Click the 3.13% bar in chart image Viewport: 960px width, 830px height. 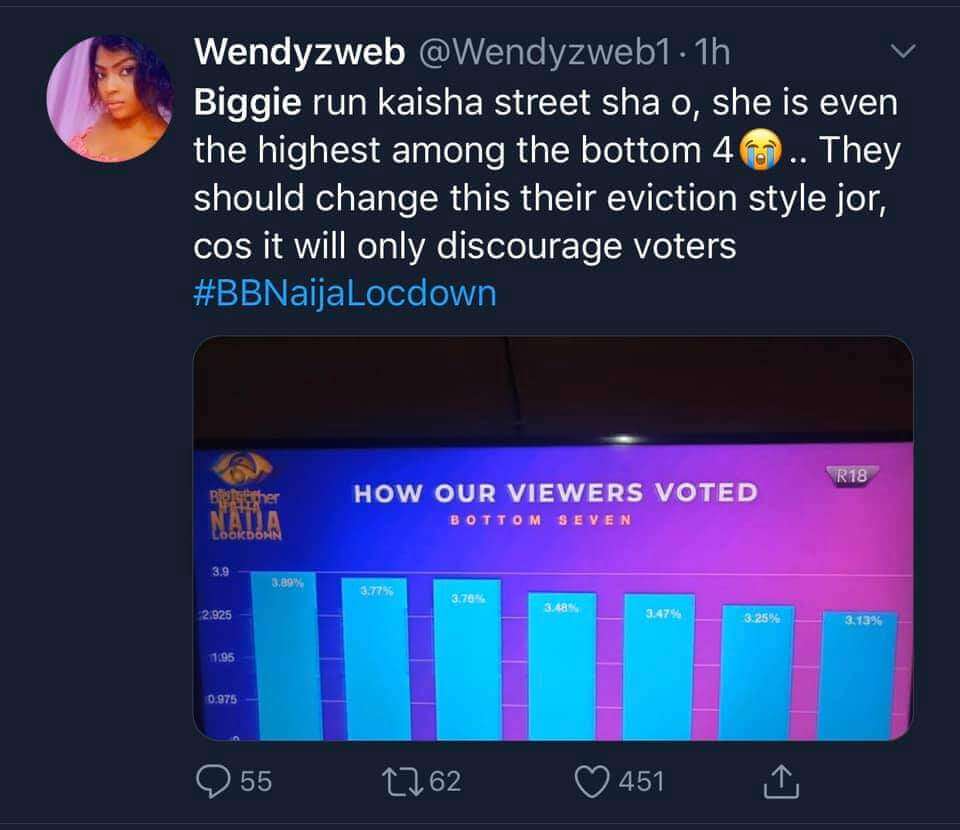858,676
